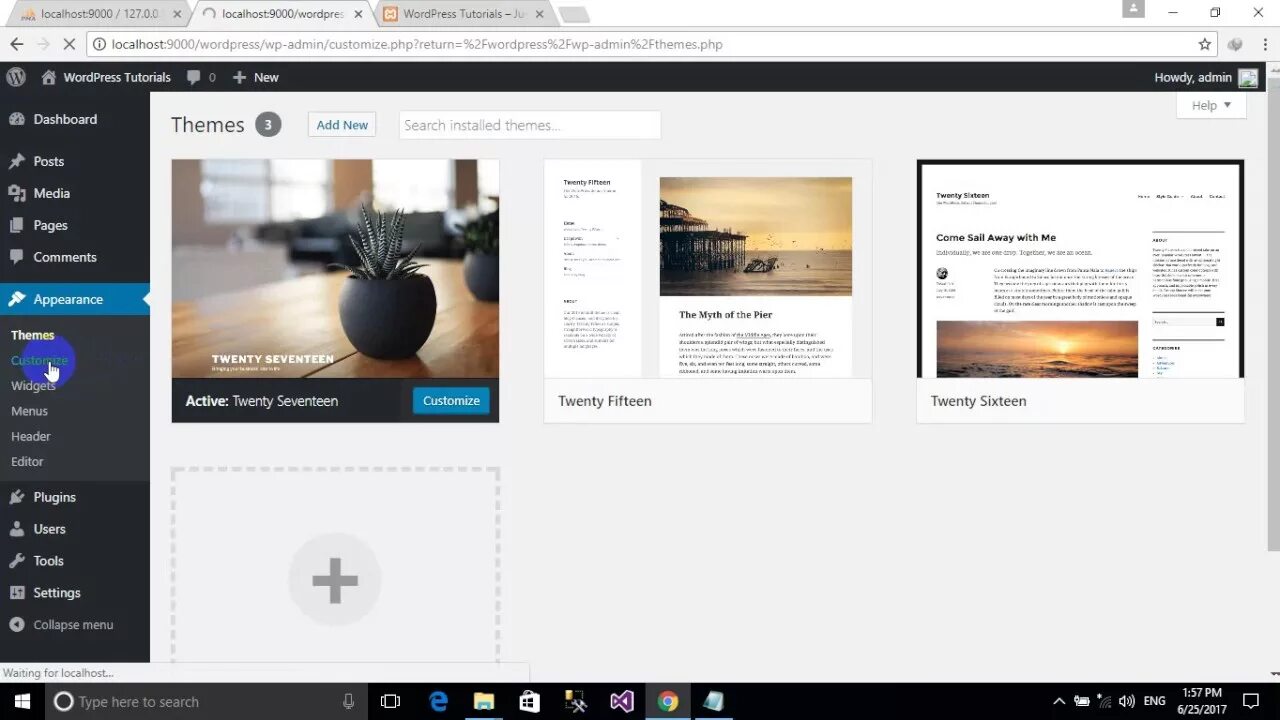
Task: Open the Twenty Sixteen theme screenshot
Action: pyautogui.click(x=1081, y=269)
